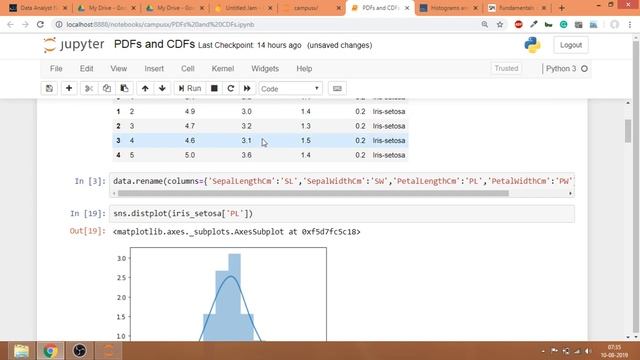The width and height of the screenshot is (640, 360).
Task: Open the Widgets menu
Action: tap(265, 69)
